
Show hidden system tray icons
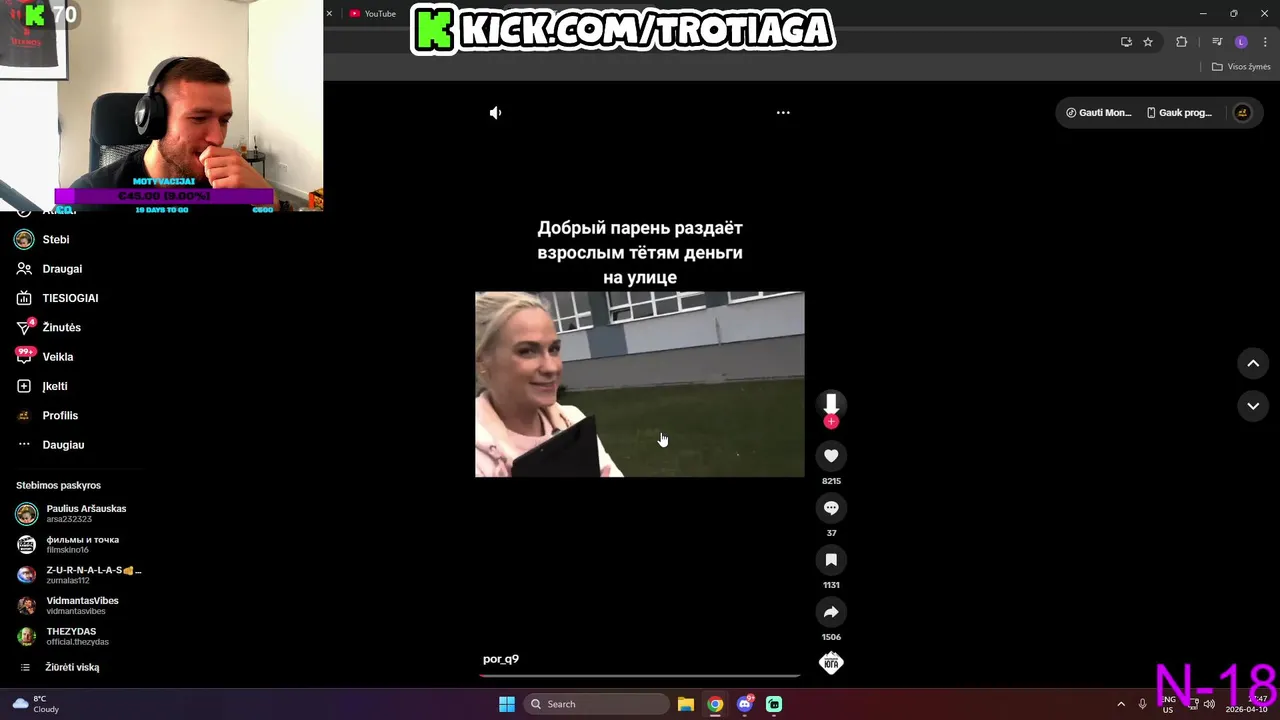tap(1121, 704)
